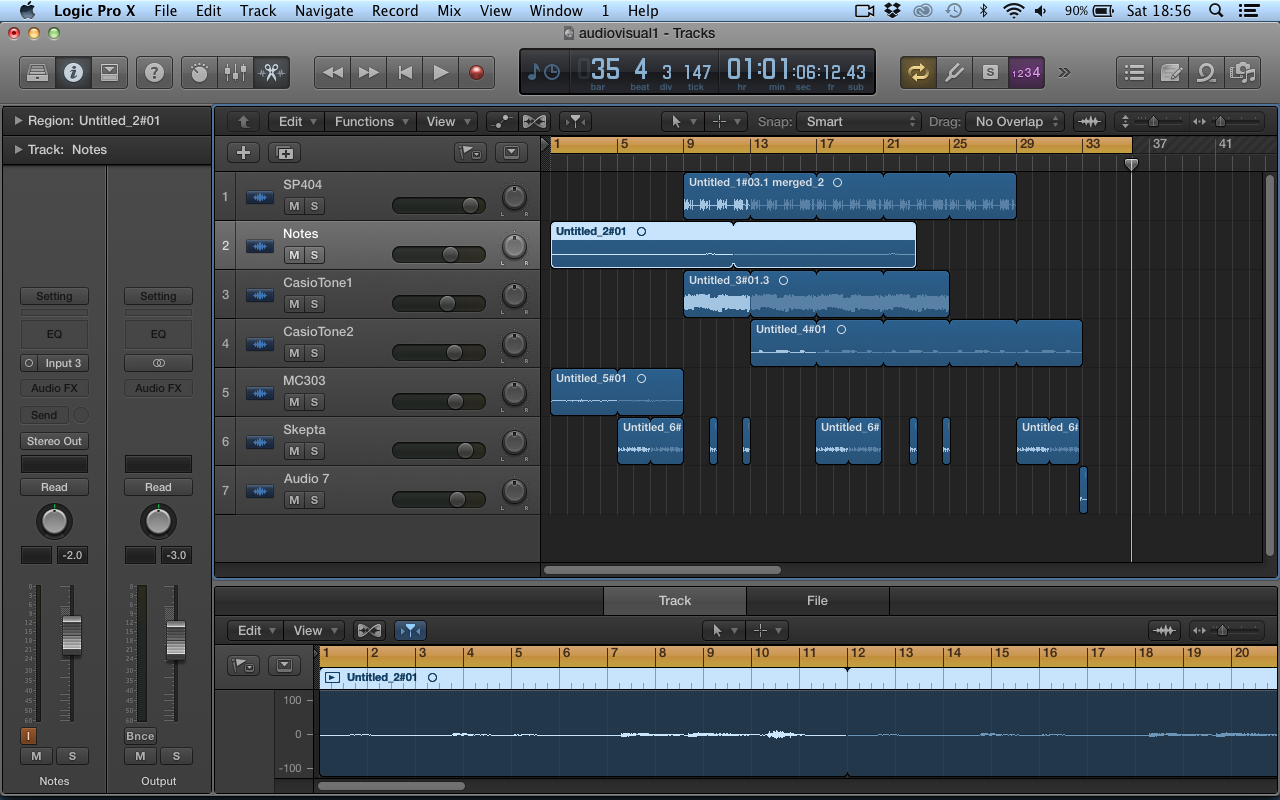Image resolution: width=1280 pixels, height=800 pixels.
Task: Open the Tracks View dropdown menu
Action: [x=448, y=122]
